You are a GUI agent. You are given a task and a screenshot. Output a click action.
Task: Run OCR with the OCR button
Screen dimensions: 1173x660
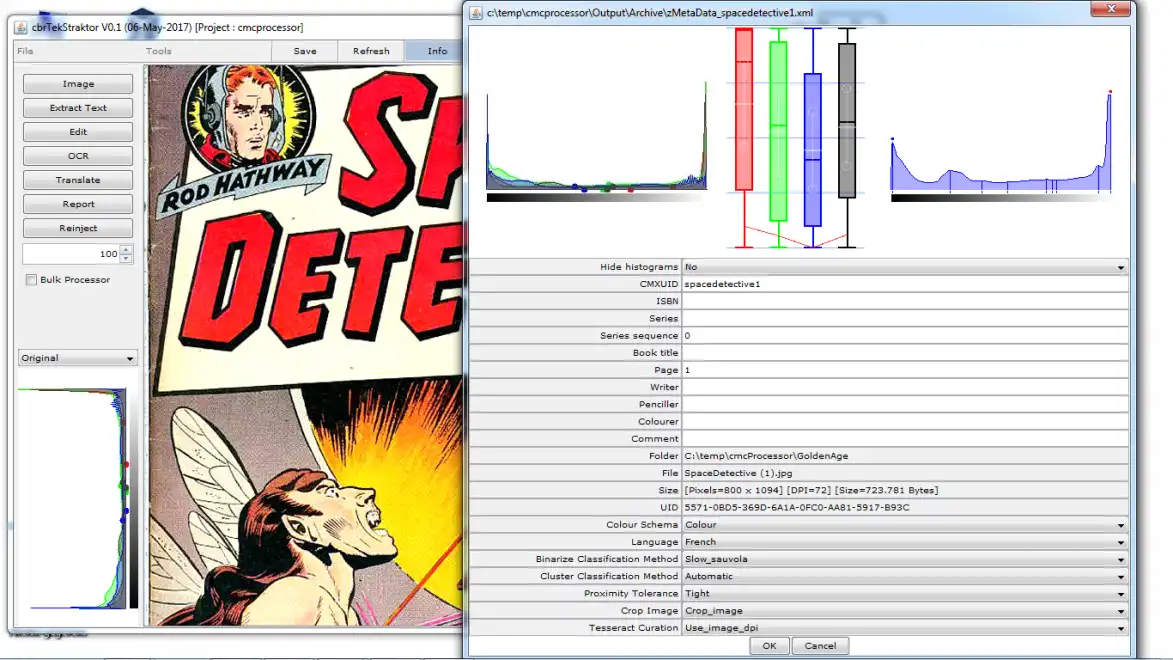(x=78, y=156)
